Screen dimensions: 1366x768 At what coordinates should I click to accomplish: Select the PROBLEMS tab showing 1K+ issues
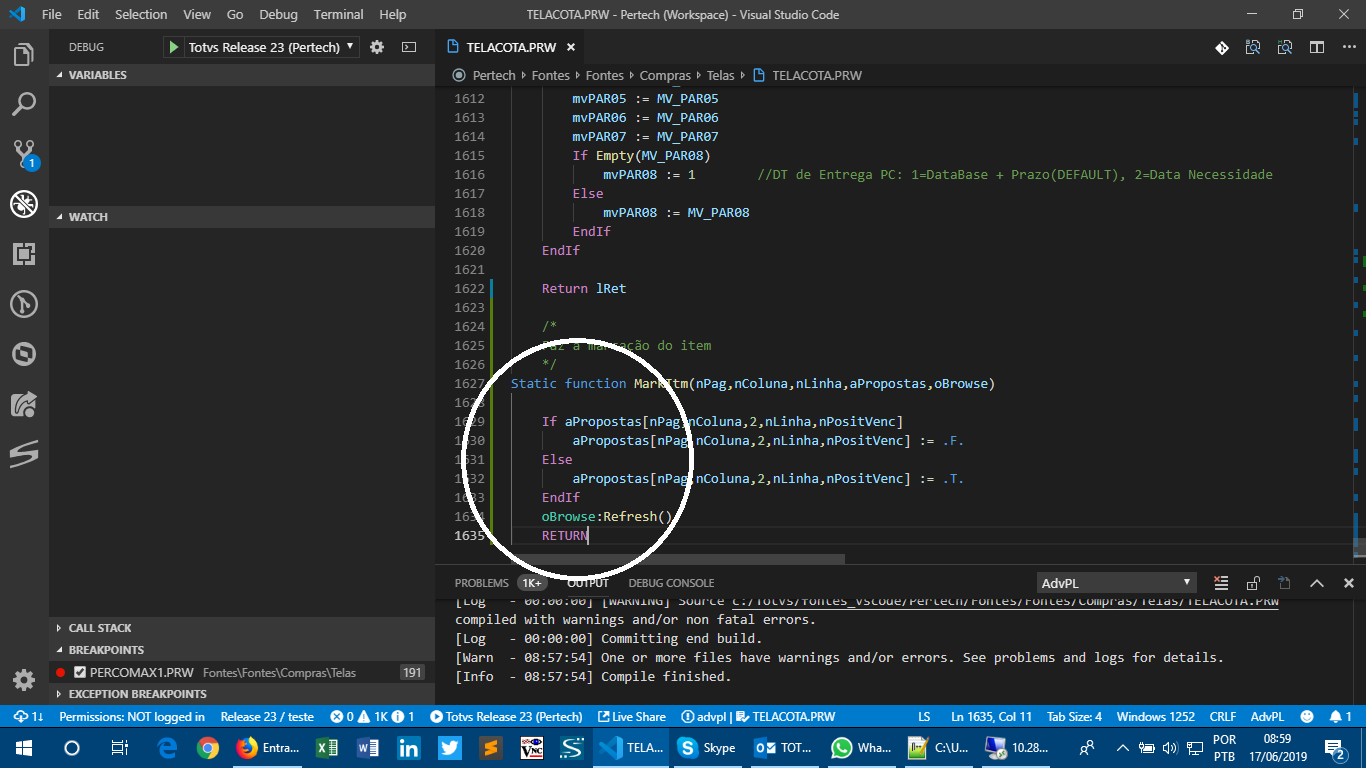pyautogui.click(x=481, y=582)
